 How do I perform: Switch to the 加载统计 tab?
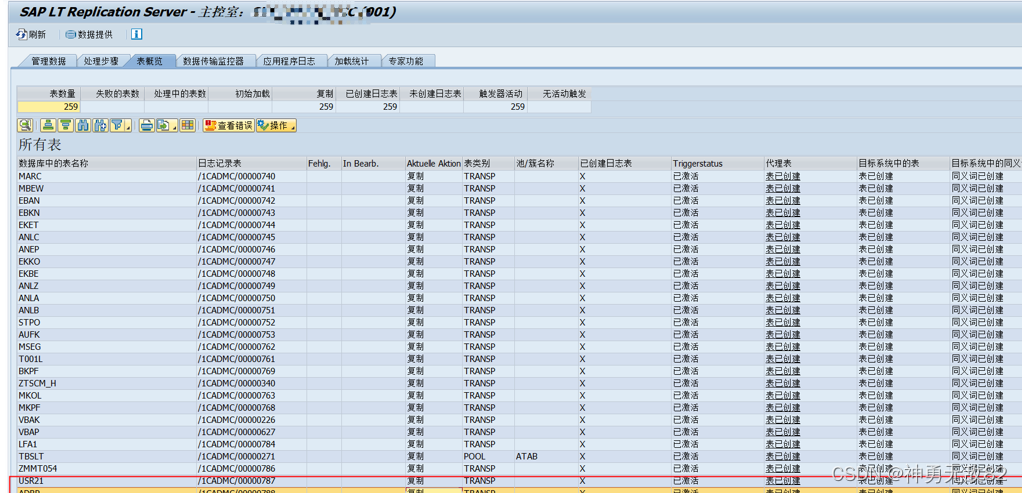352,61
